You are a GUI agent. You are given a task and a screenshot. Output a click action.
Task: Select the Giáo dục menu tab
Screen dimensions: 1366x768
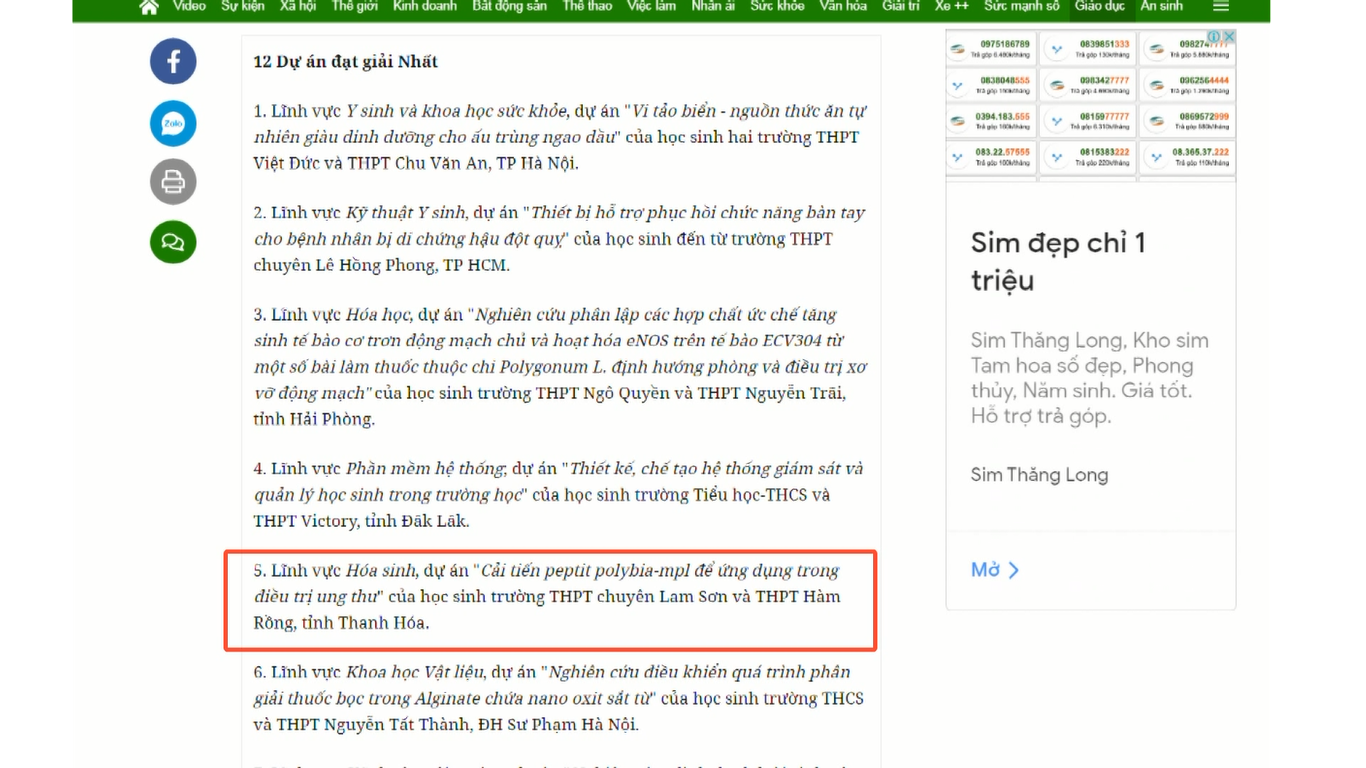1100,6
